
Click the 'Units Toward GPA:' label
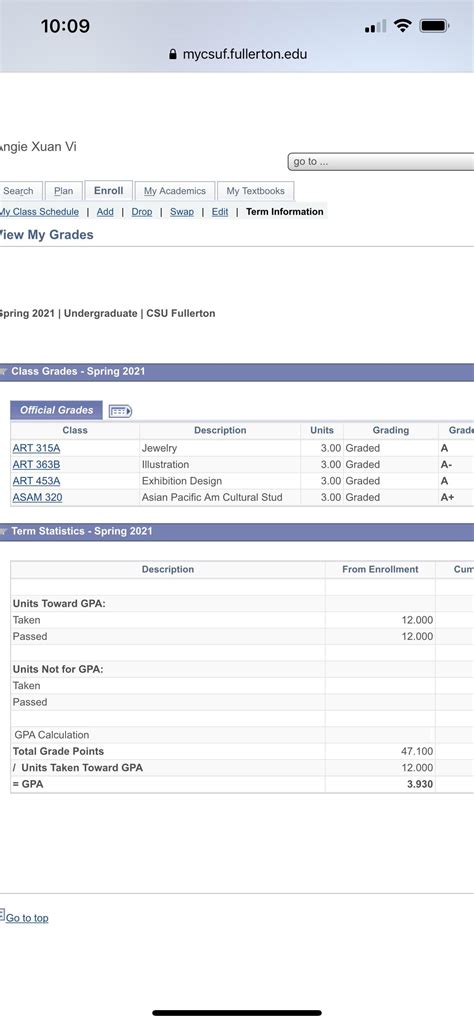click(x=59, y=604)
